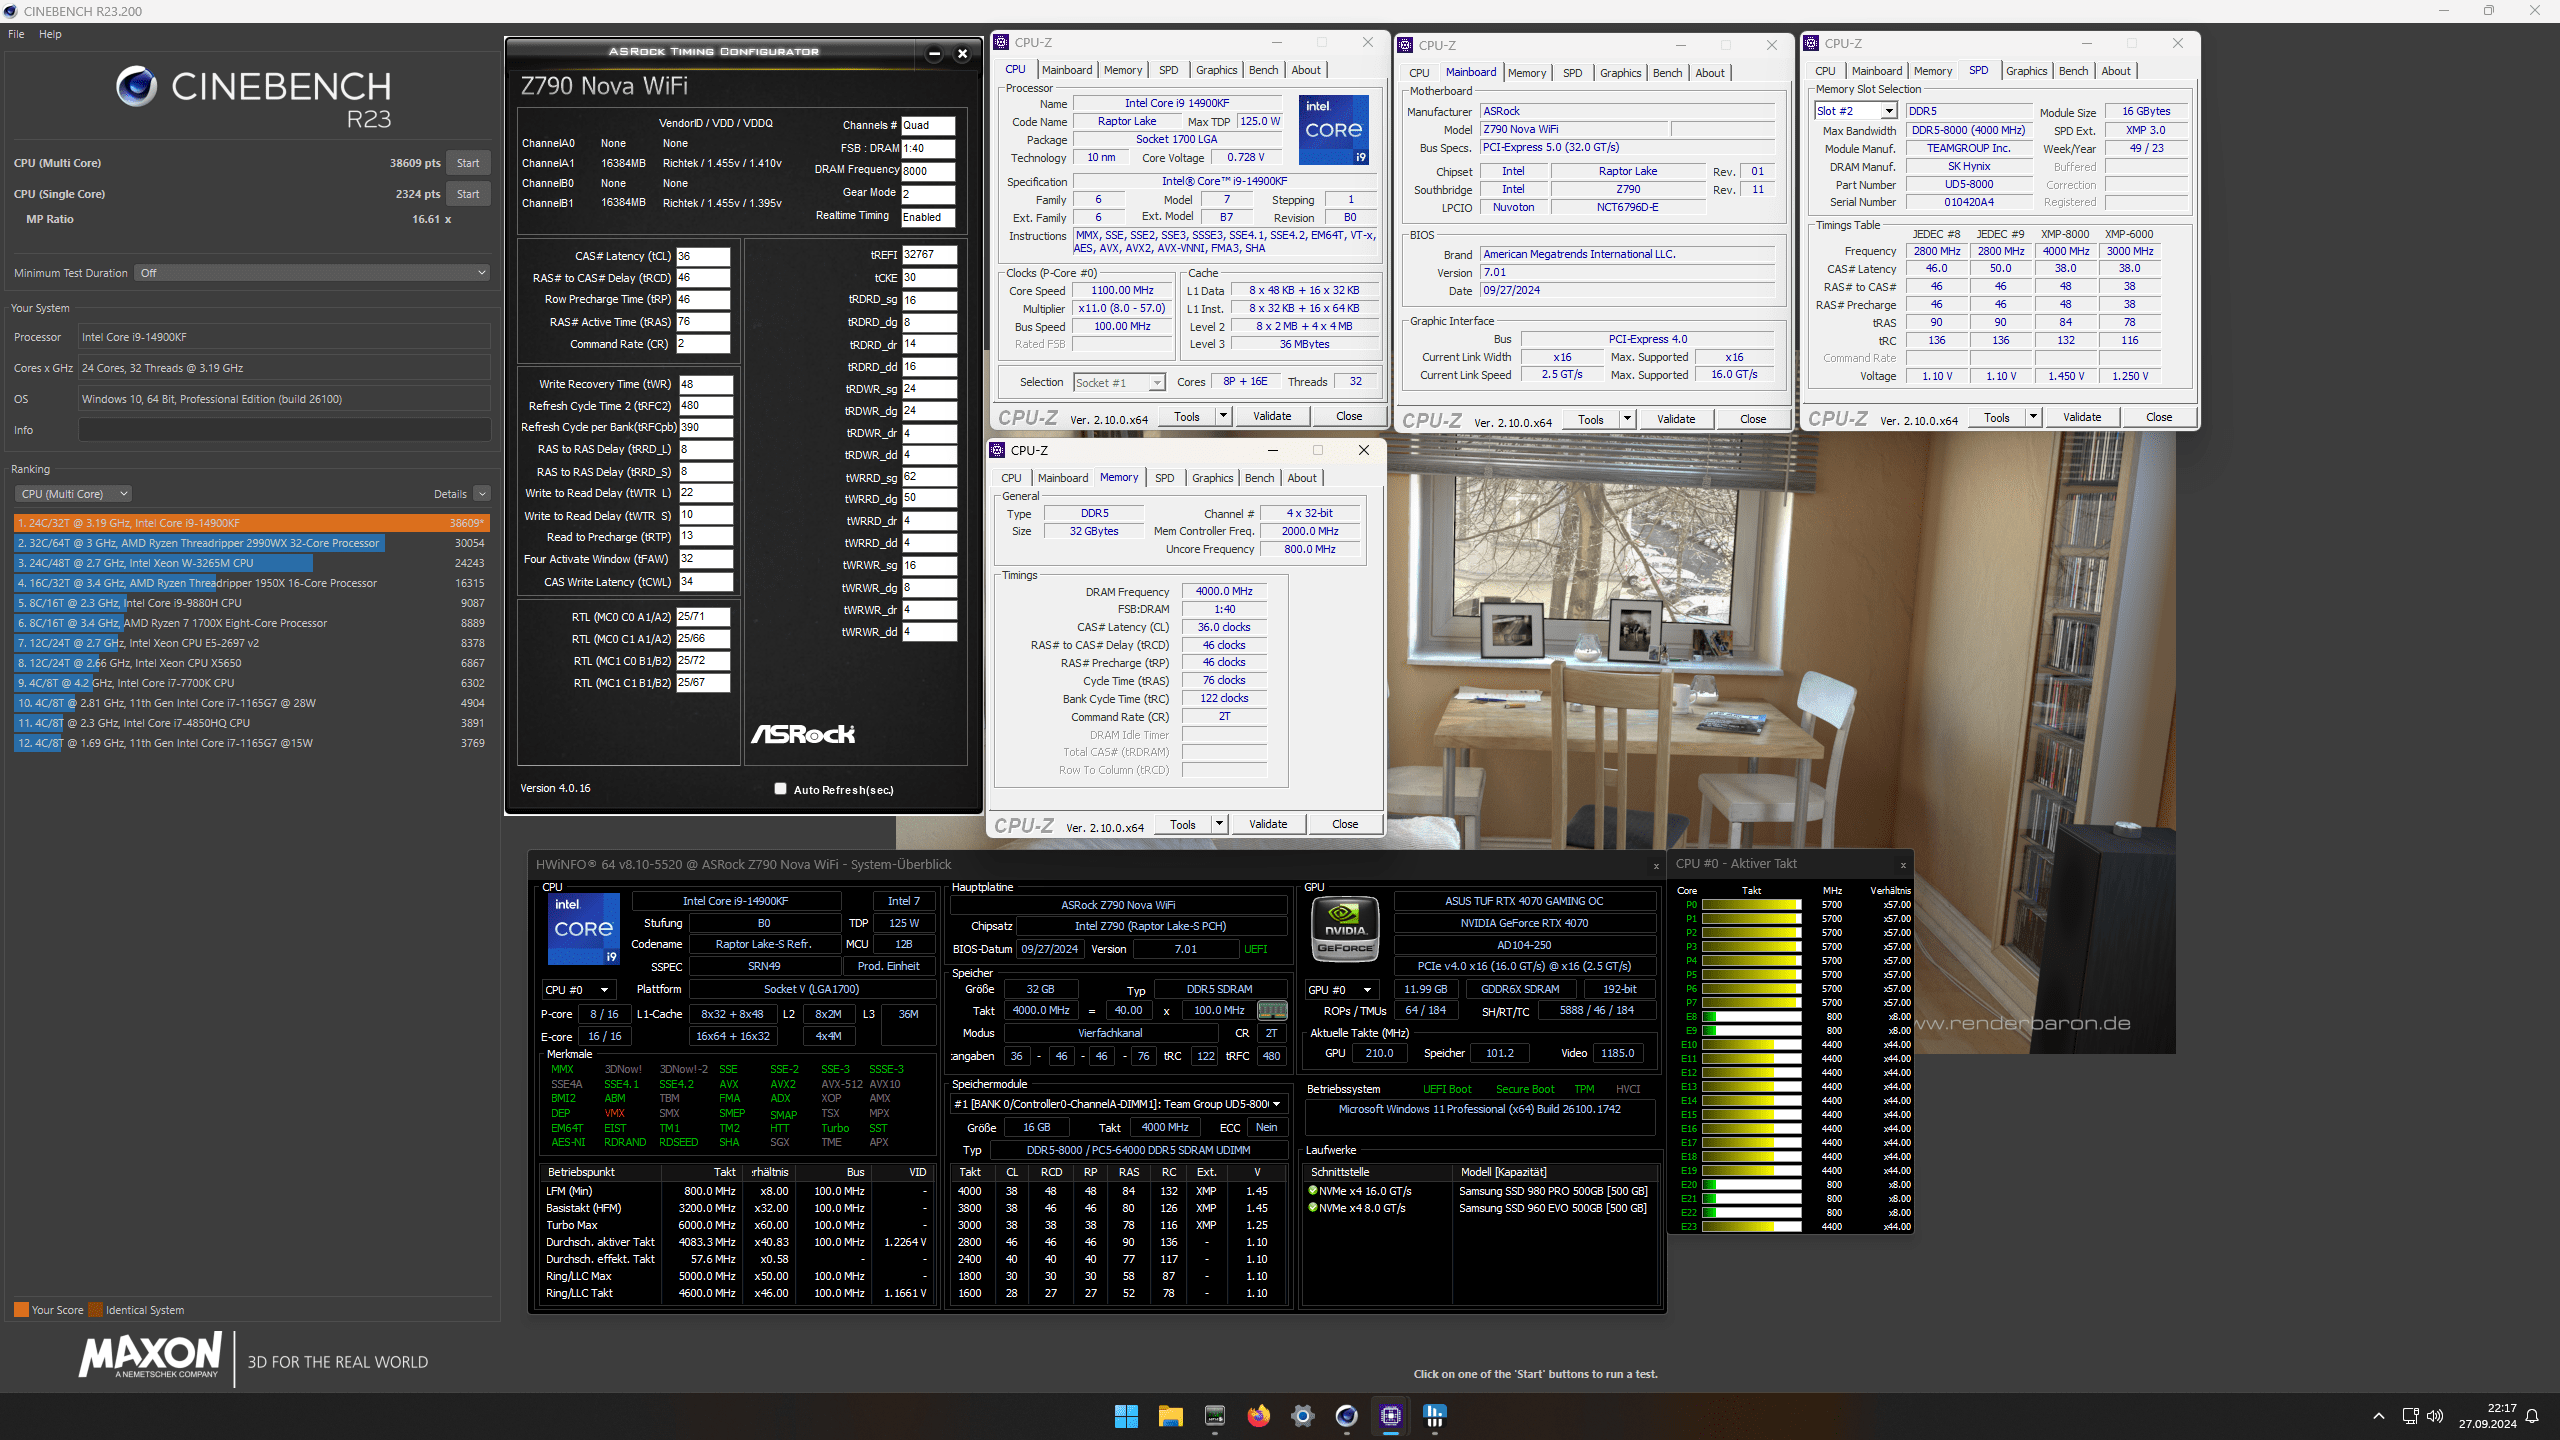This screenshot has width=2560, height=1440.
Task: Open the volume control in system tray
Action: (x=2435, y=1416)
